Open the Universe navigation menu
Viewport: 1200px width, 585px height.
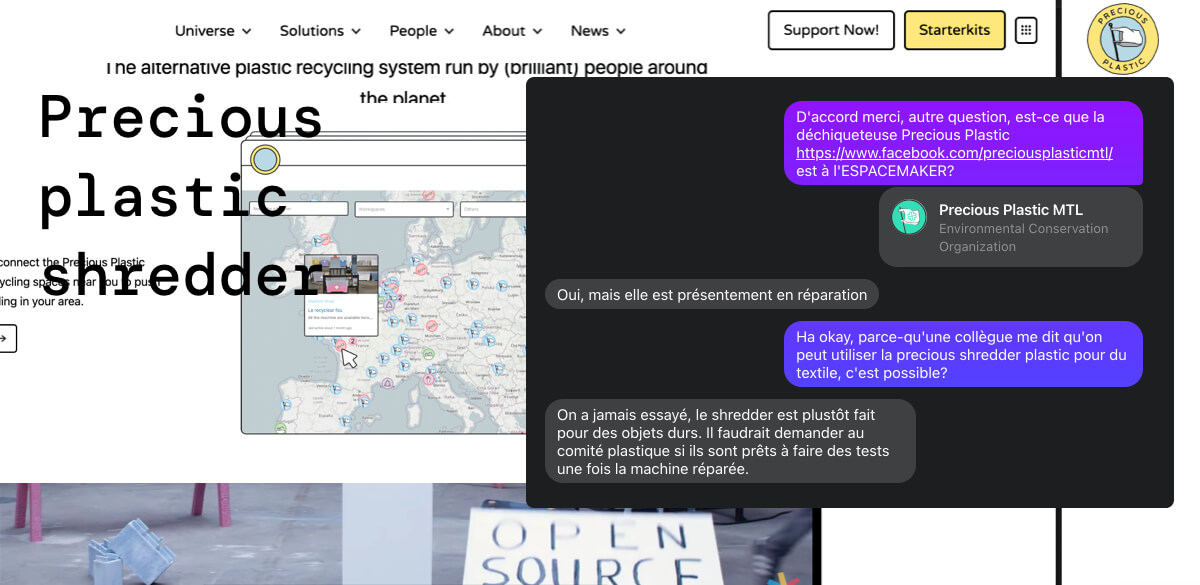pos(213,31)
